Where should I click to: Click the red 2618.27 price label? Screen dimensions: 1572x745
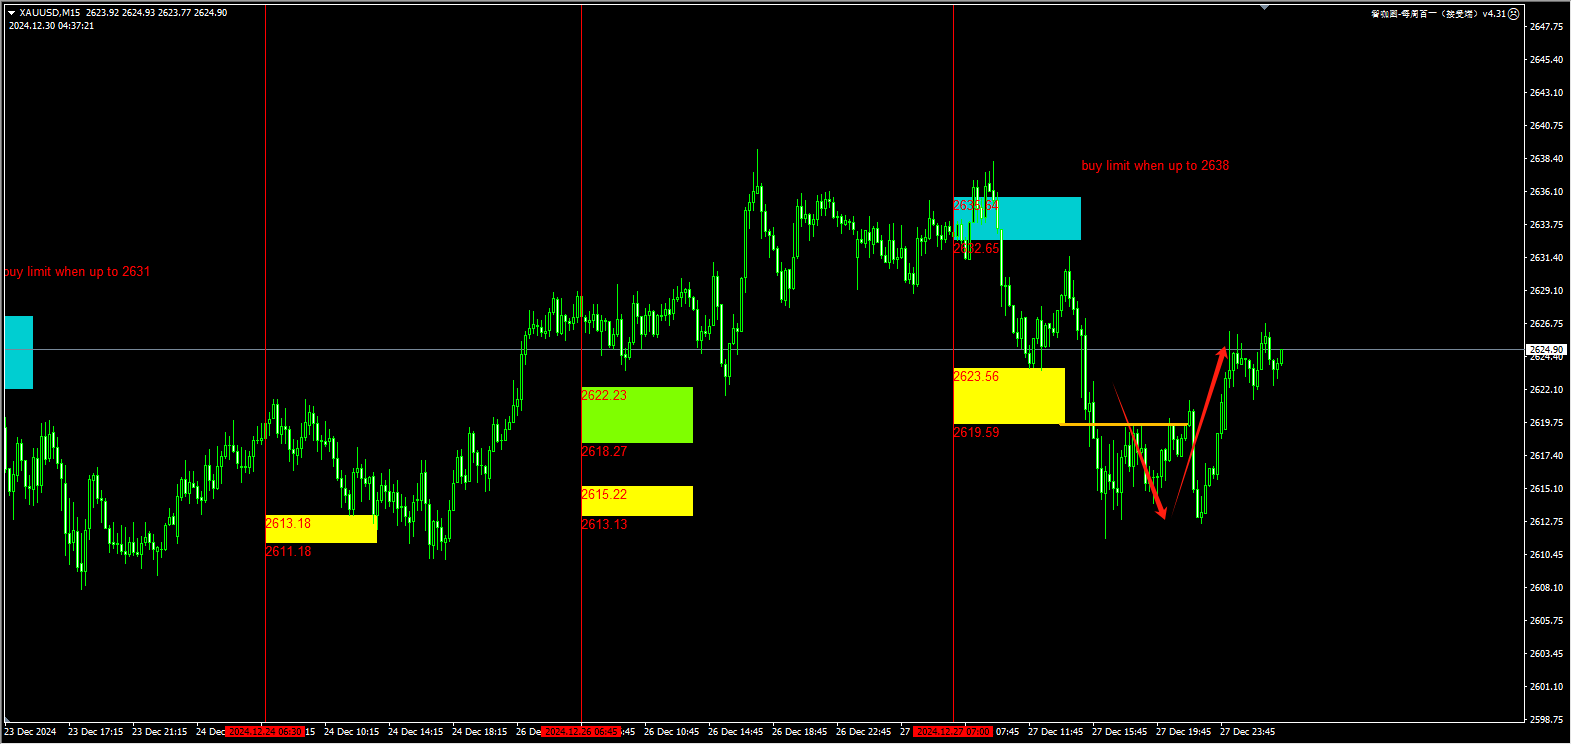604,452
